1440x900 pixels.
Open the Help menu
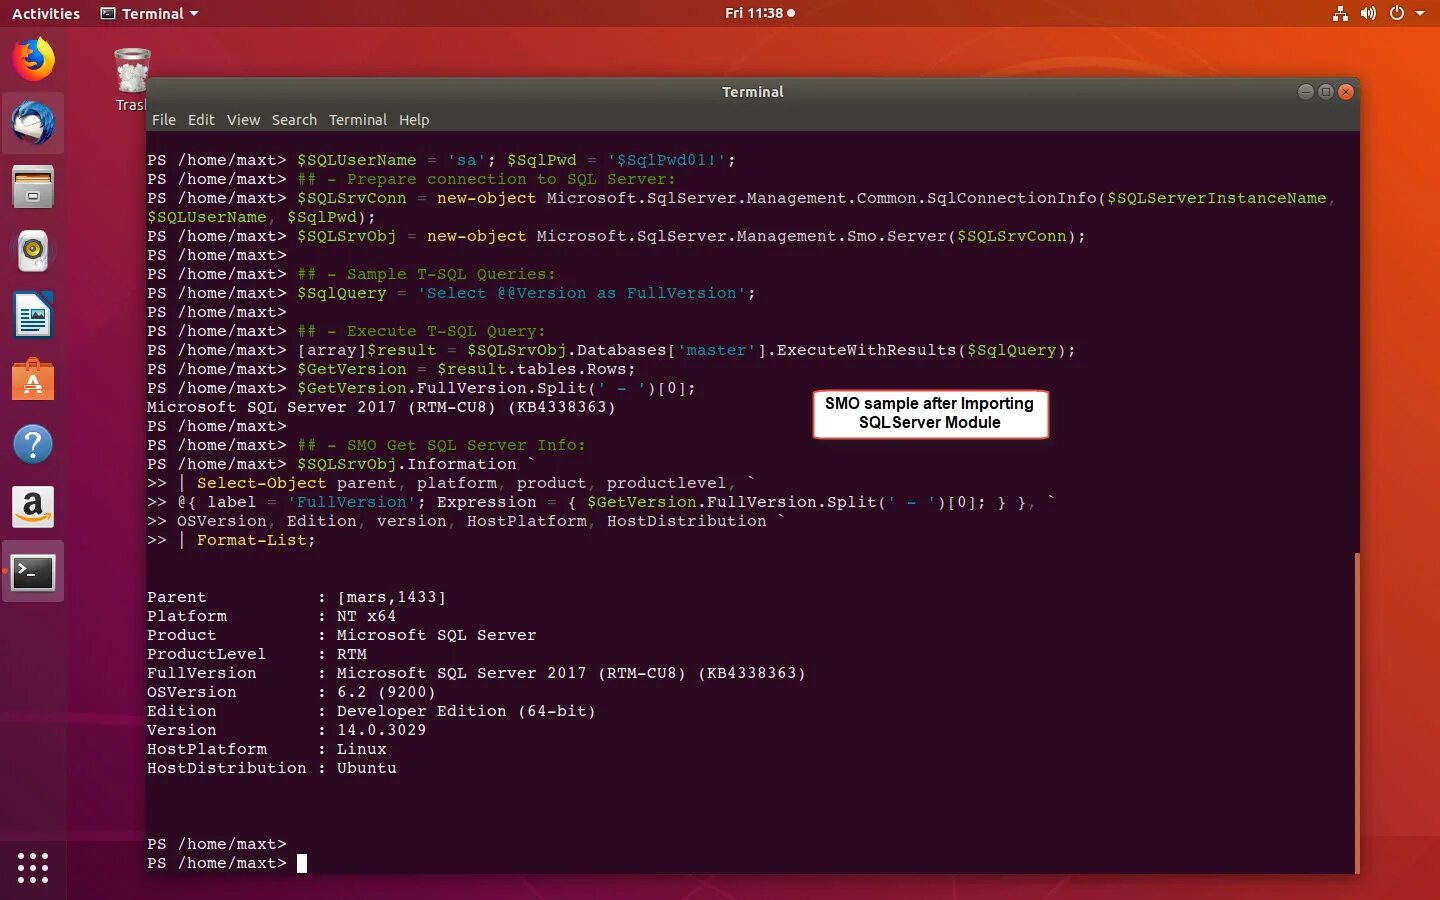tap(414, 120)
